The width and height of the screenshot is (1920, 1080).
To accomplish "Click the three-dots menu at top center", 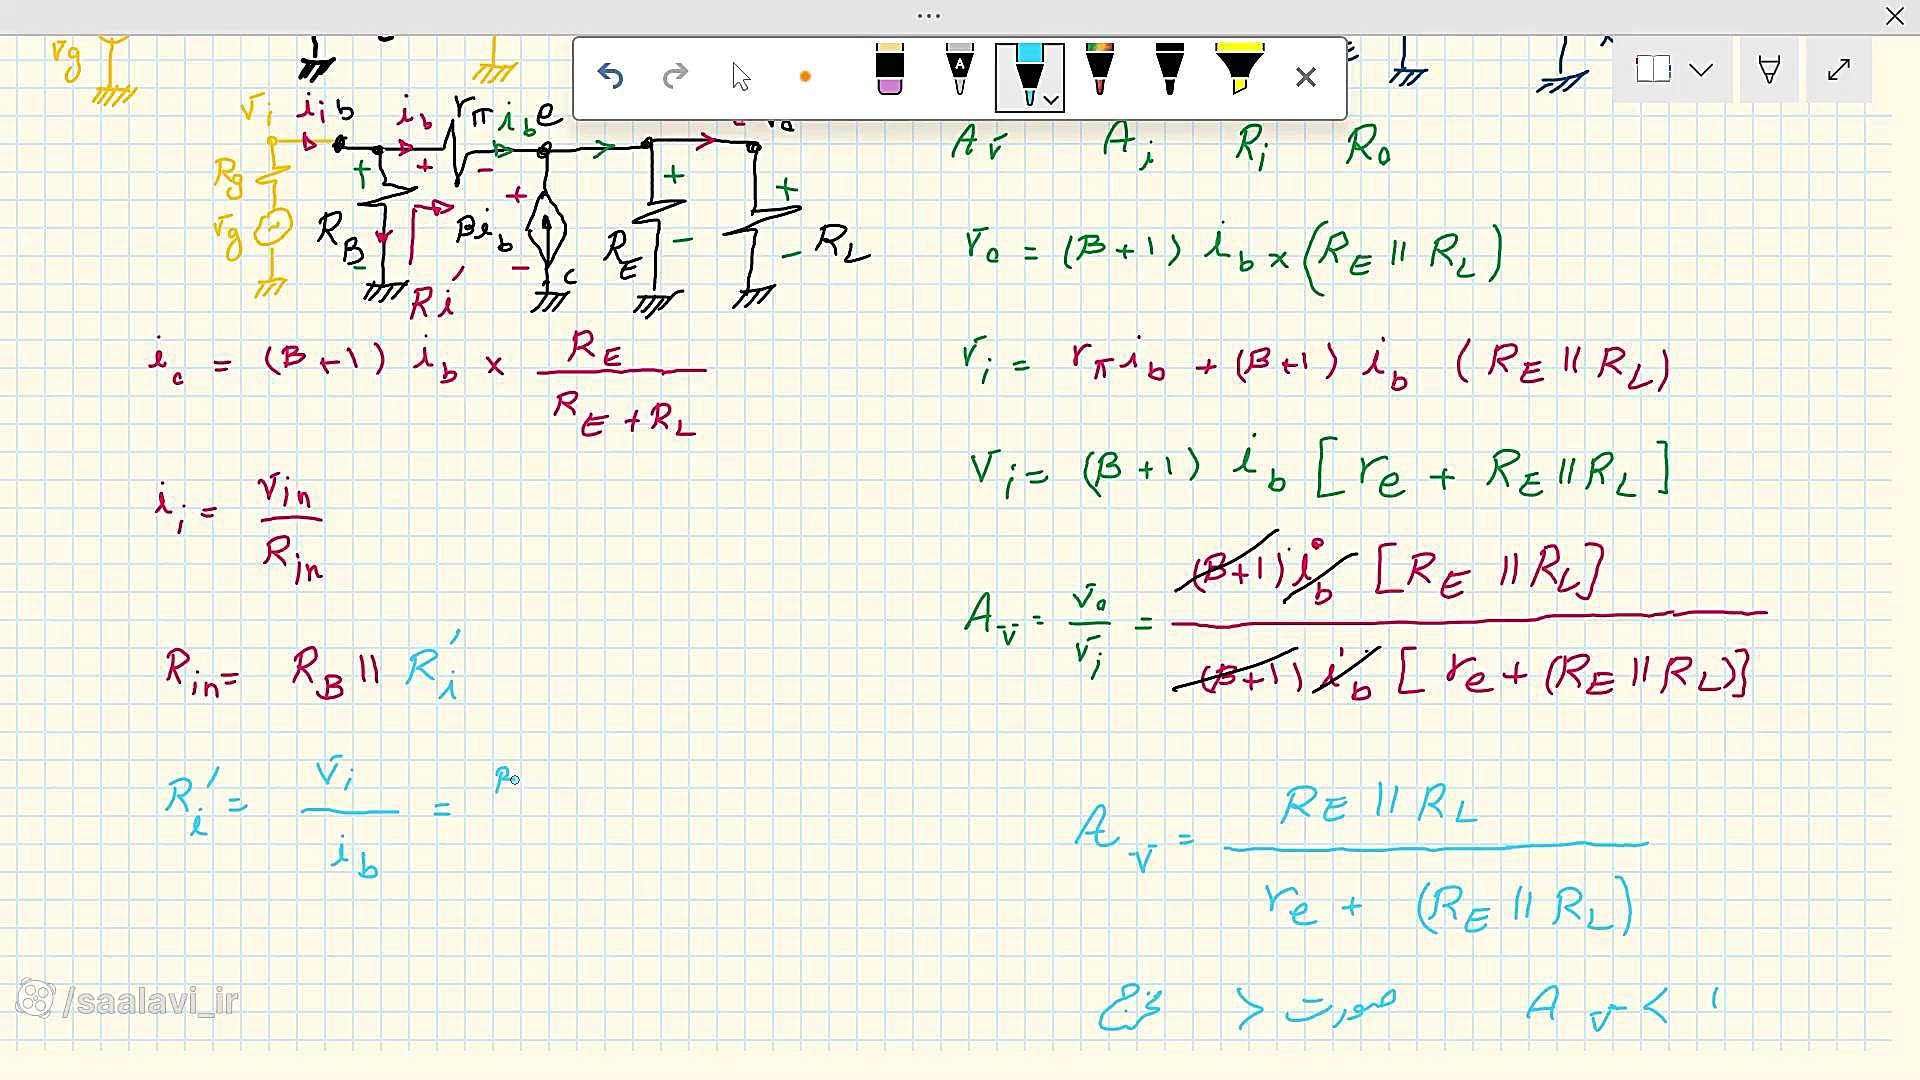I will pyautogui.click(x=929, y=16).
